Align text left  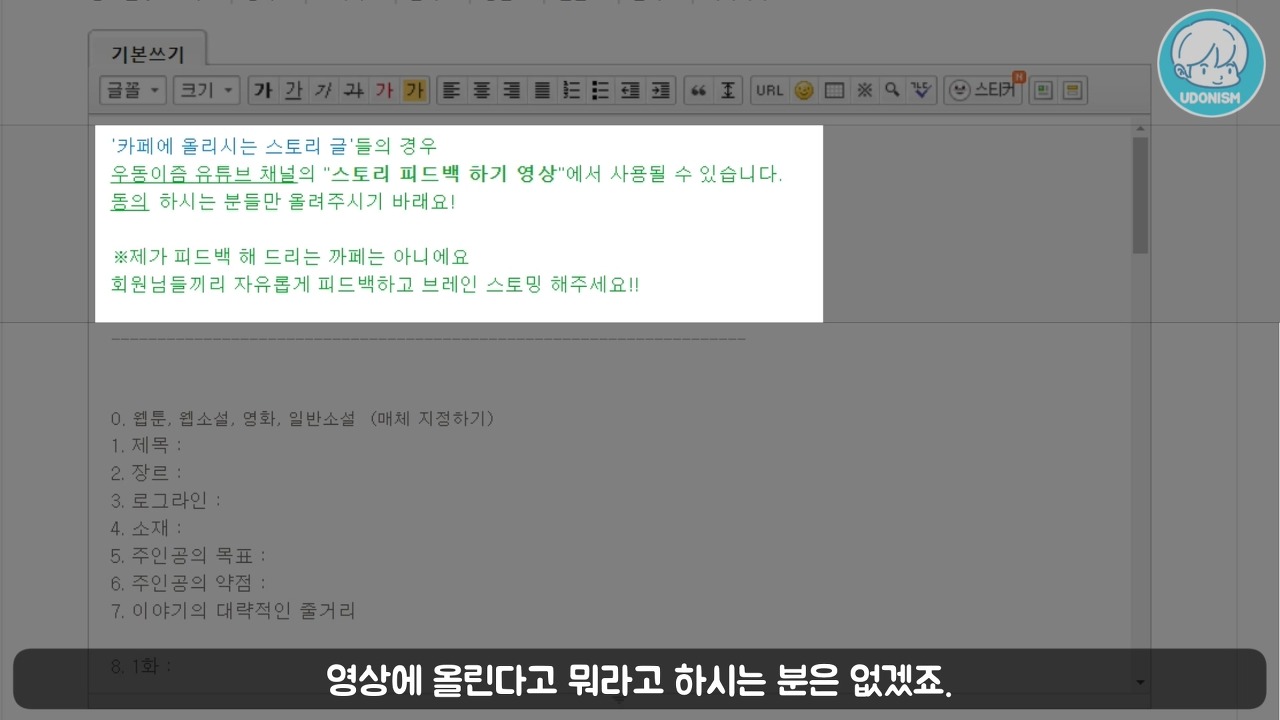coord(452,90)
